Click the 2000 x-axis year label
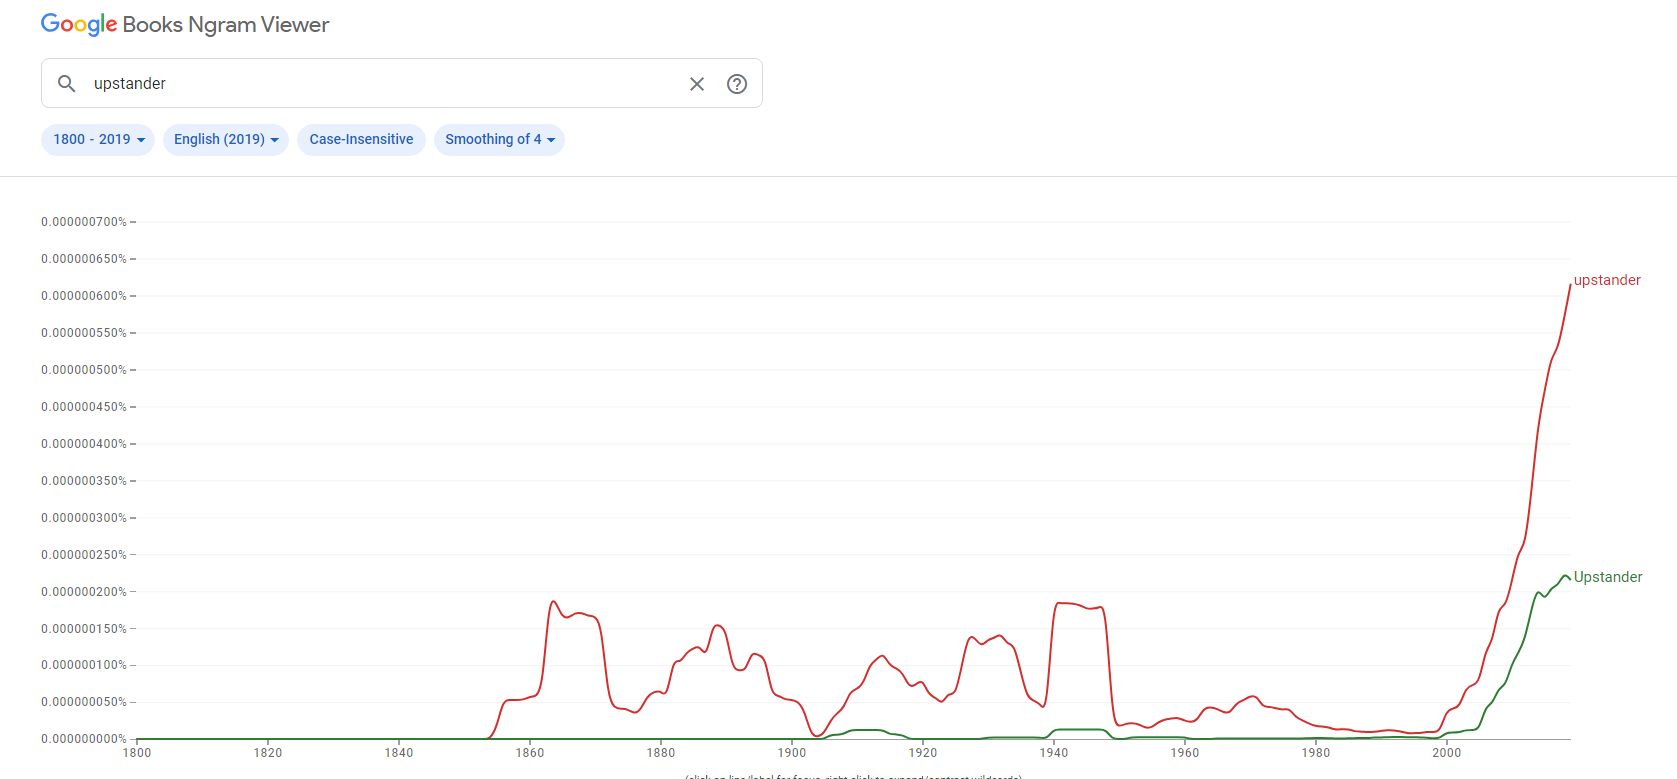The image size is (1677, 779). 1446,753
